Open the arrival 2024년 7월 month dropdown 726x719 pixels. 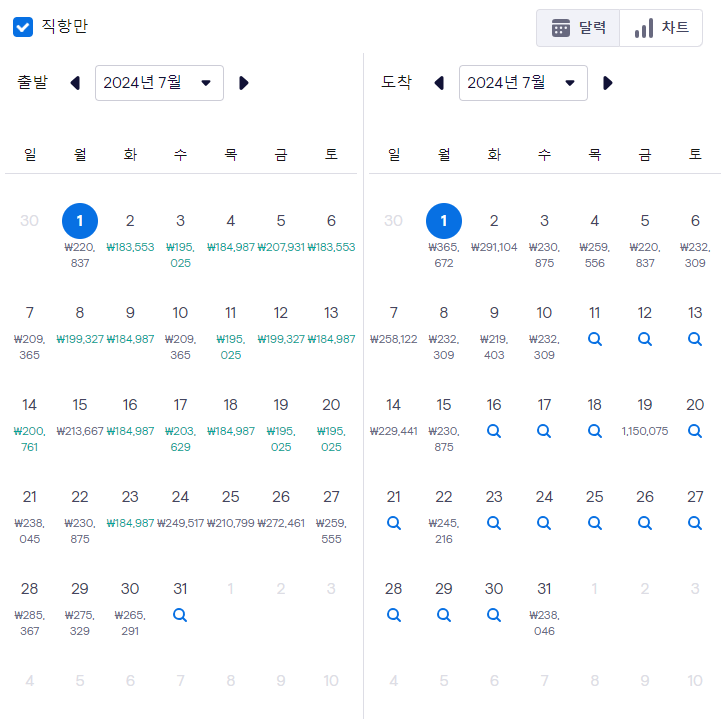pyautogui.click(x=523, y=83)
